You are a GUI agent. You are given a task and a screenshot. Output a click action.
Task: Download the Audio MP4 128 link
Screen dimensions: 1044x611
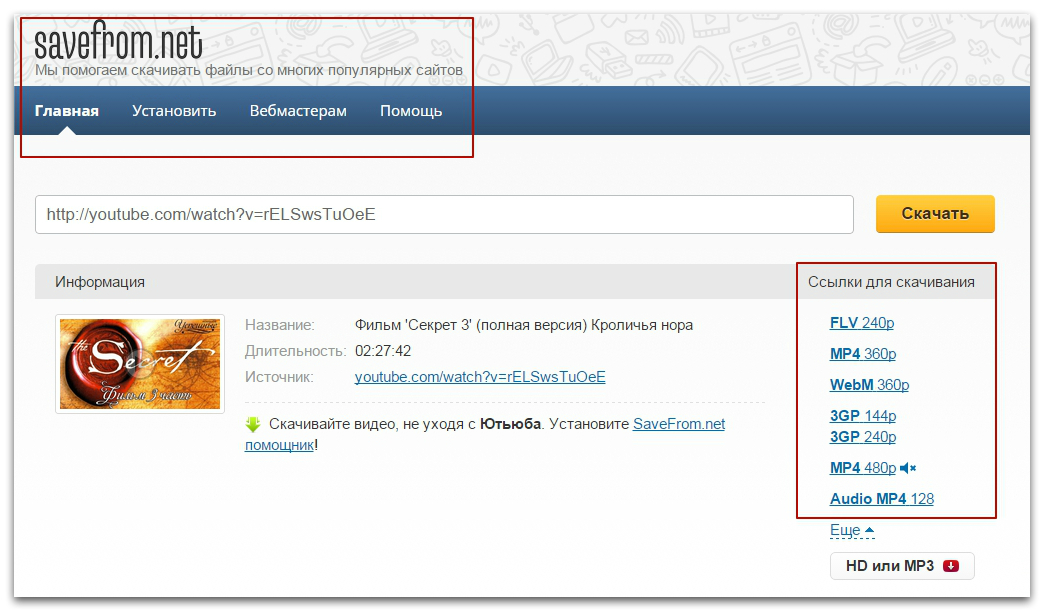[882, 499]
